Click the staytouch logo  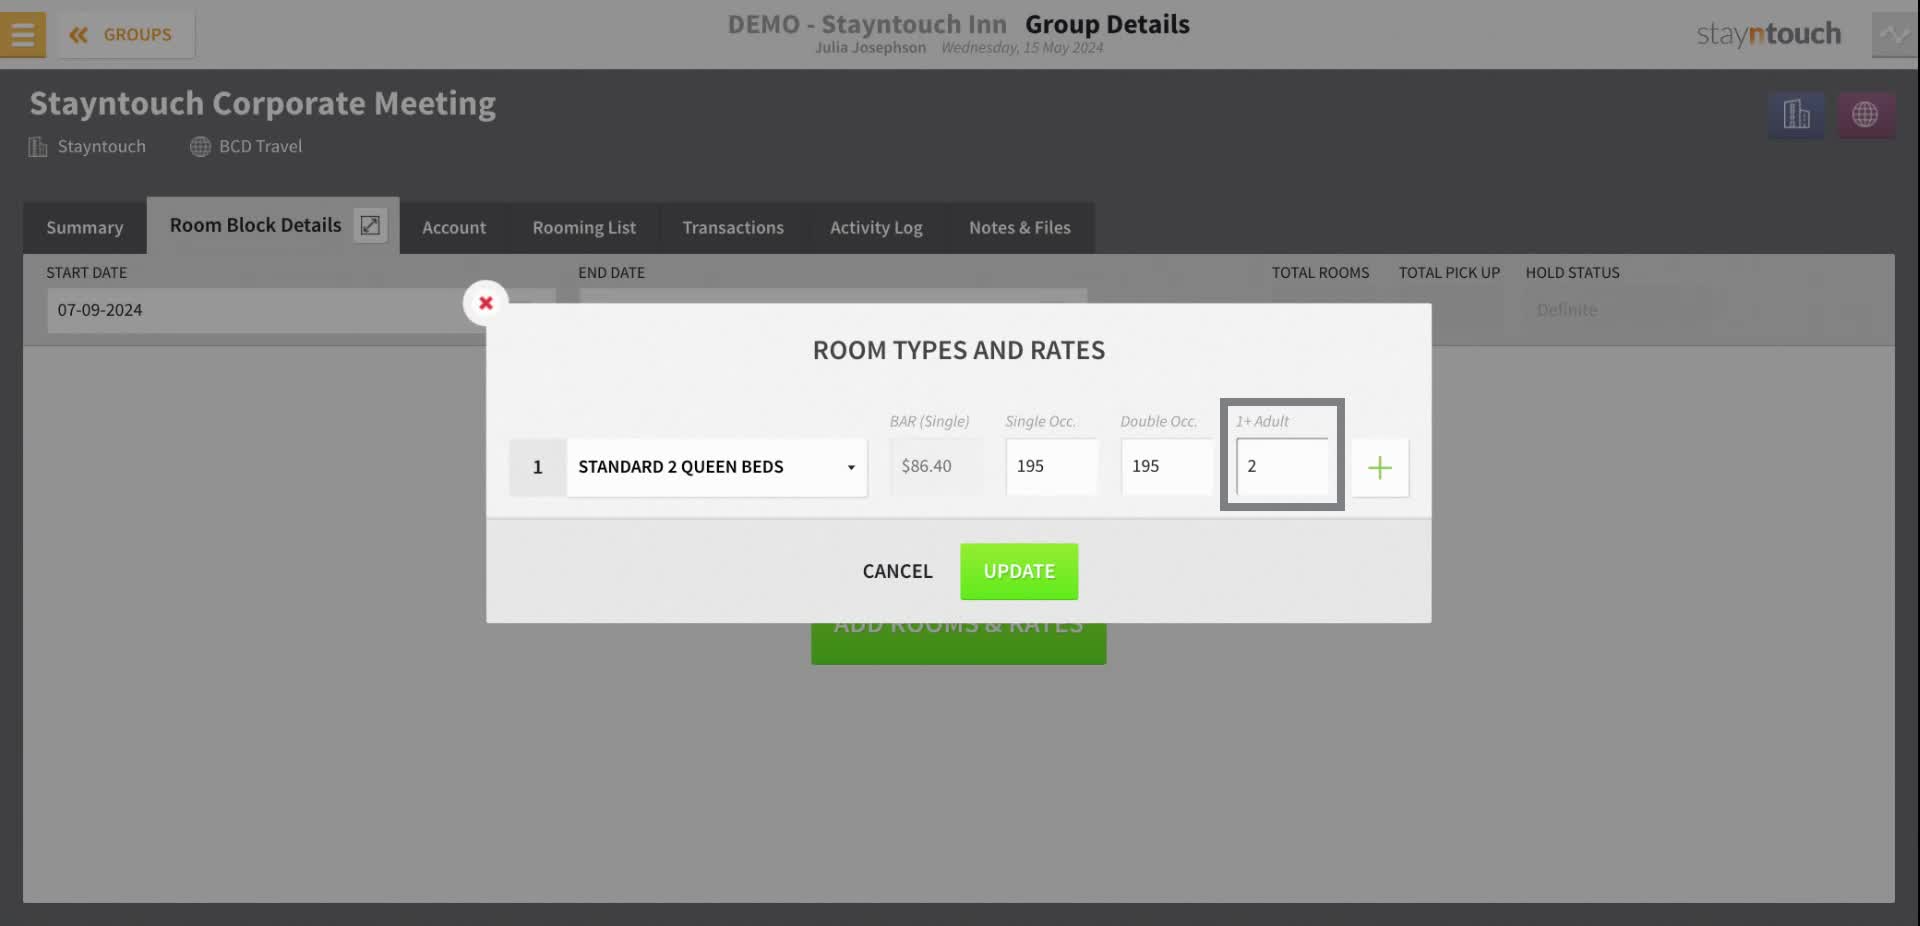click(x=1768, y=35)
